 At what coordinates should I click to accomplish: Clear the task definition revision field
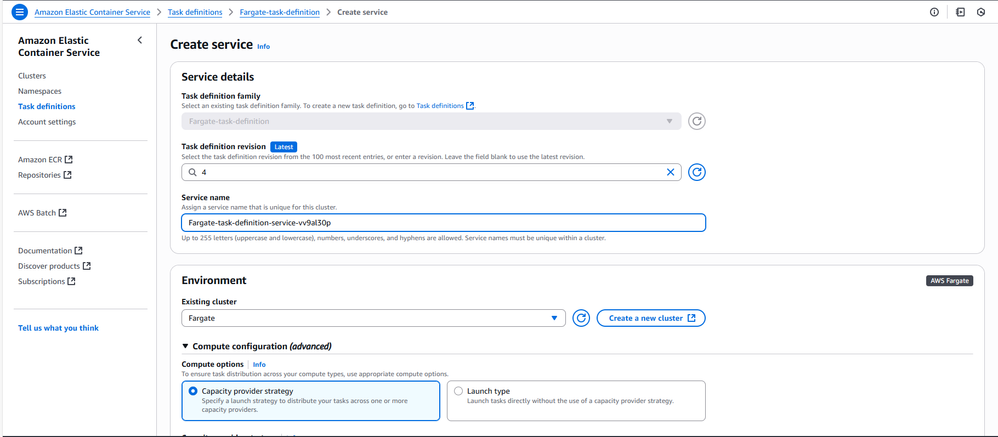point(671,172)
